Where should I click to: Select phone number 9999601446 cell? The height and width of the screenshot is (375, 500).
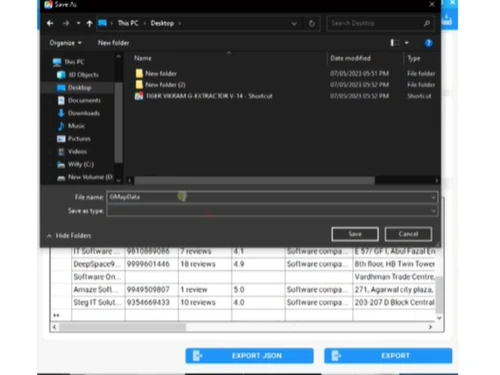152,264
